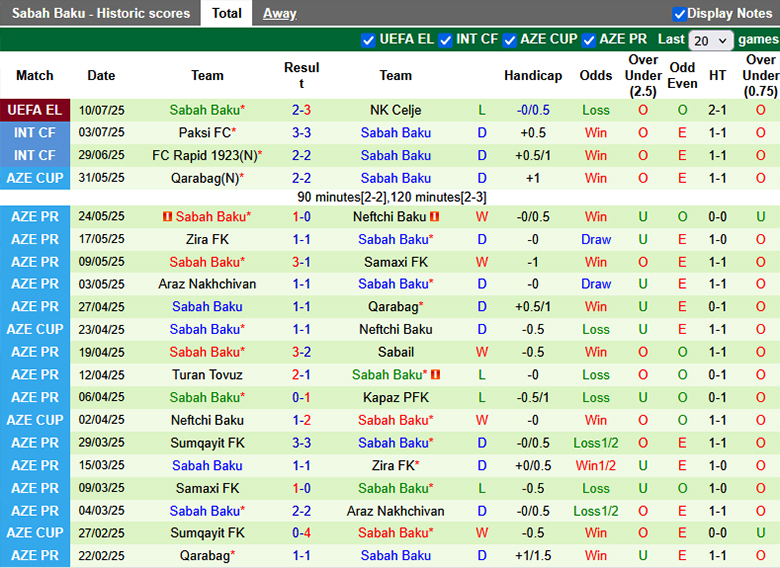Click the Handicap column header
Screen dimensions: 780x568
[x=533, y=76]
